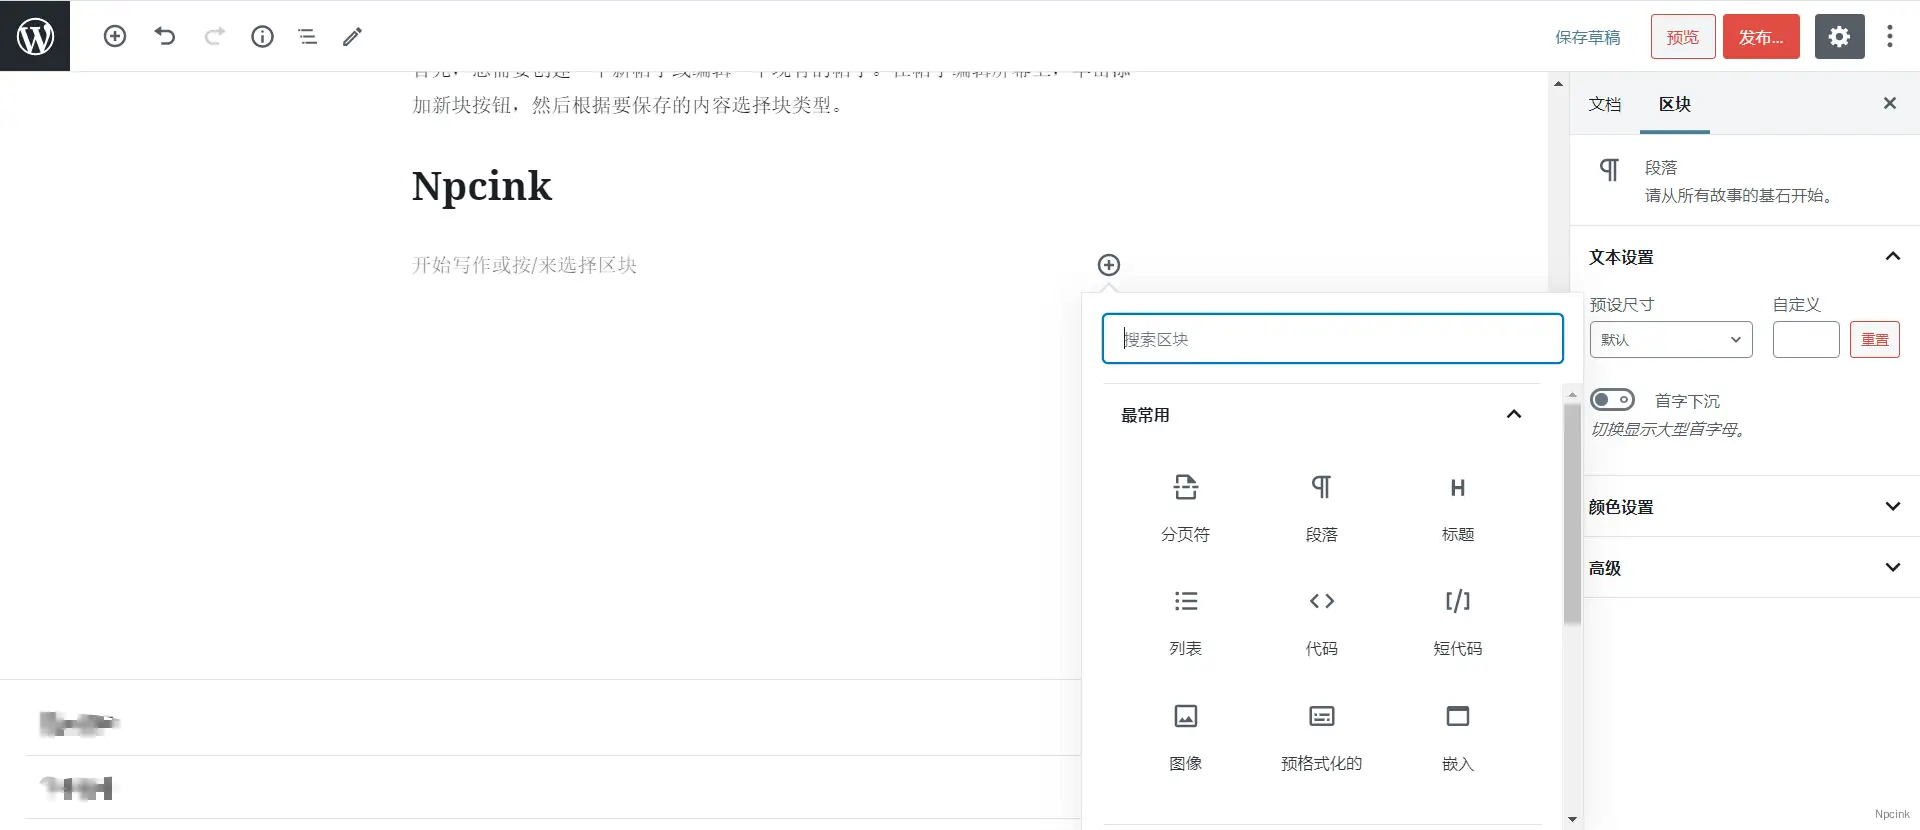Click the block inserter scrollbar thumb
Screen dimensions: 1920x830
pos(1572,512)
